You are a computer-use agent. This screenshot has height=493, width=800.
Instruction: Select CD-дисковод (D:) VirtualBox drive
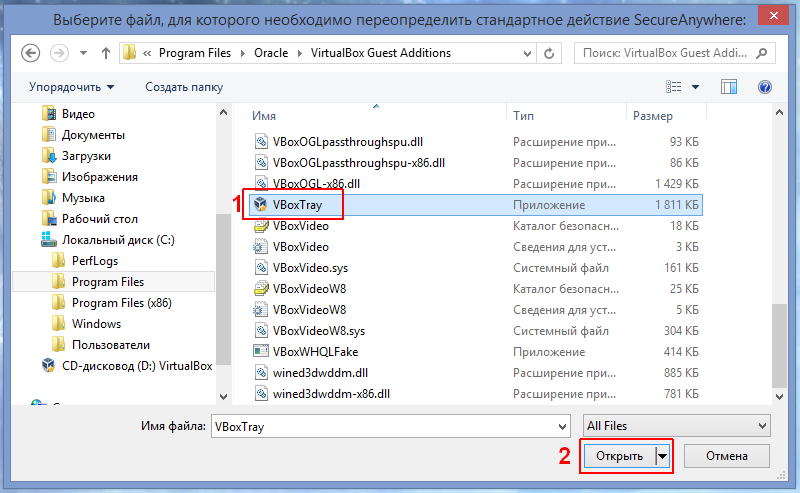pos(137,366)
